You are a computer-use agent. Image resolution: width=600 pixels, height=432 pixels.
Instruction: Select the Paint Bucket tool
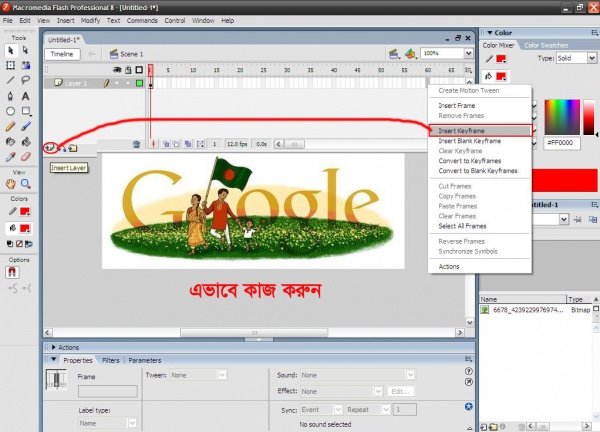click(x=26, y=142)
